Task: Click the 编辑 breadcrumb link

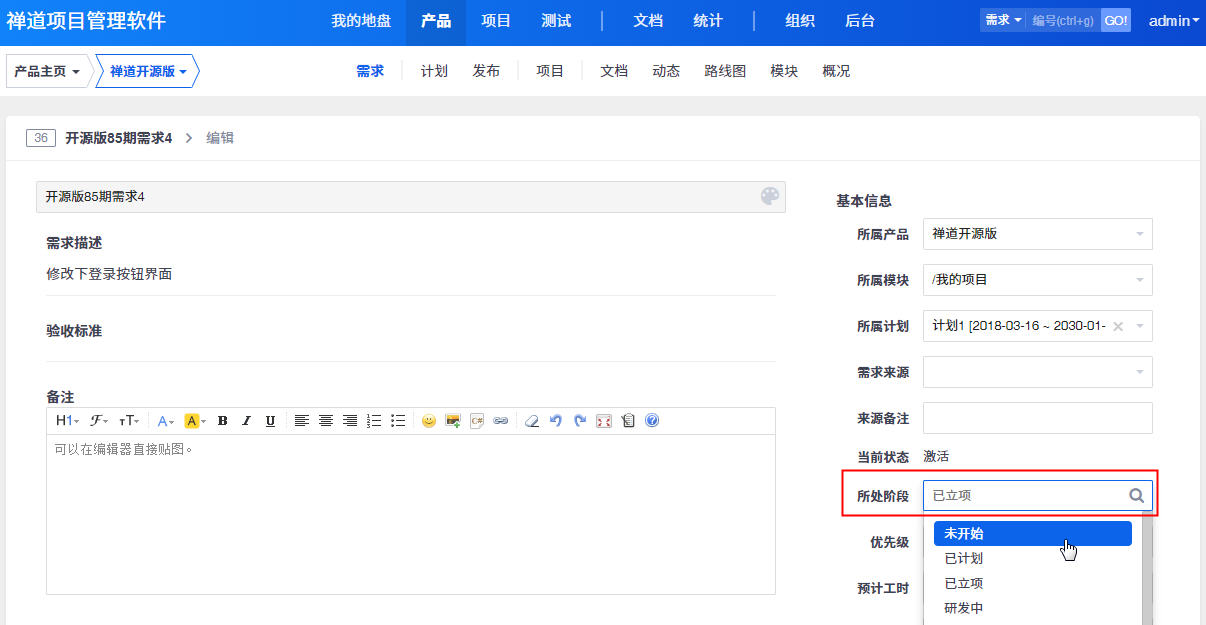Action: tap(219, 137)
